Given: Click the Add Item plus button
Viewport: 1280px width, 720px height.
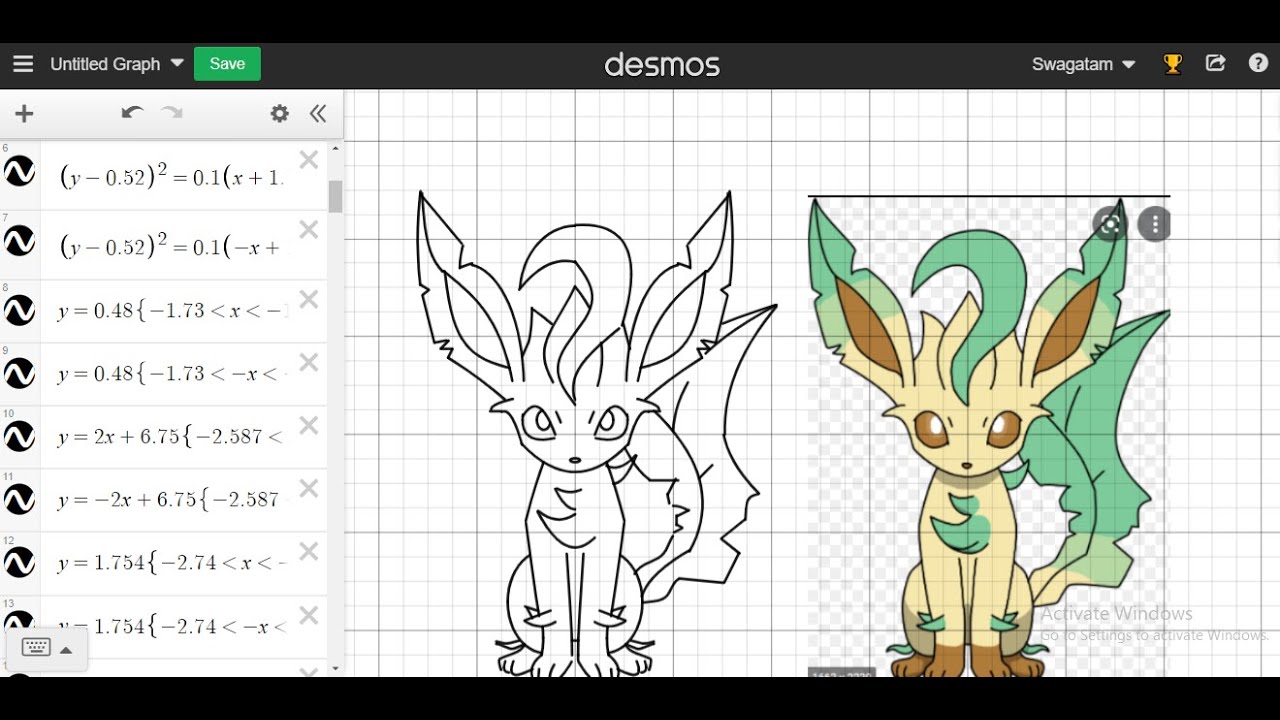Looking at the screenshot, I should [x=24, y=114].
